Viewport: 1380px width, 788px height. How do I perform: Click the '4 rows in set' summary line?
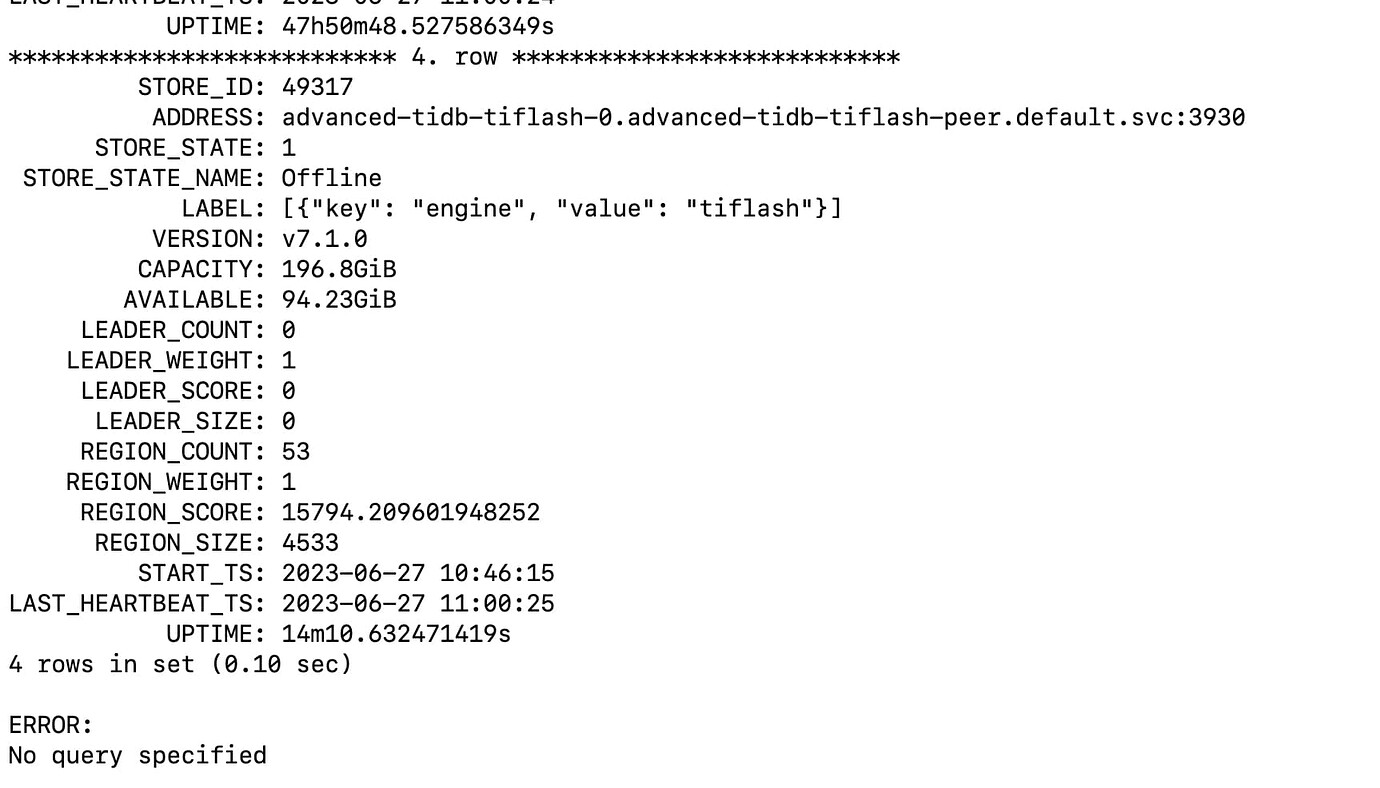pyautogui.click(x=180, y=664)
